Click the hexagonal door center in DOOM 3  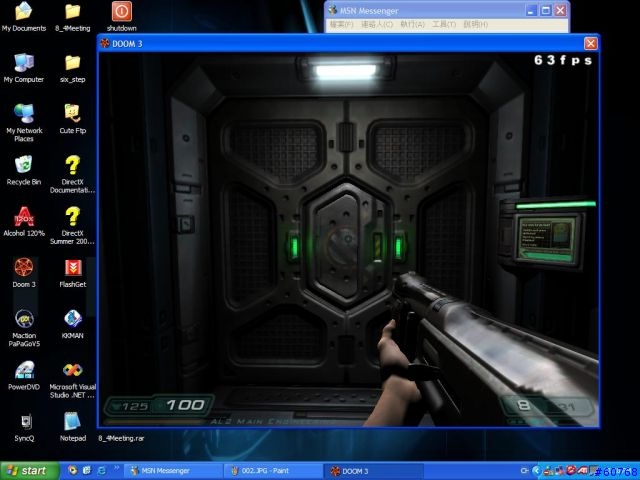click(346, 243)
